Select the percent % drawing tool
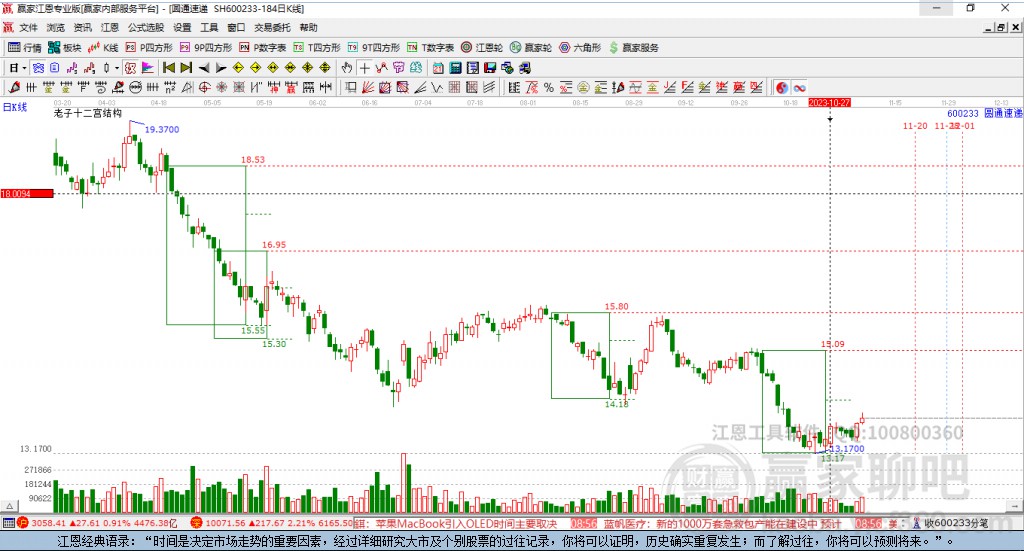Image resolution: width=1024 pixels, height=551 pixels. coord(549,87)
